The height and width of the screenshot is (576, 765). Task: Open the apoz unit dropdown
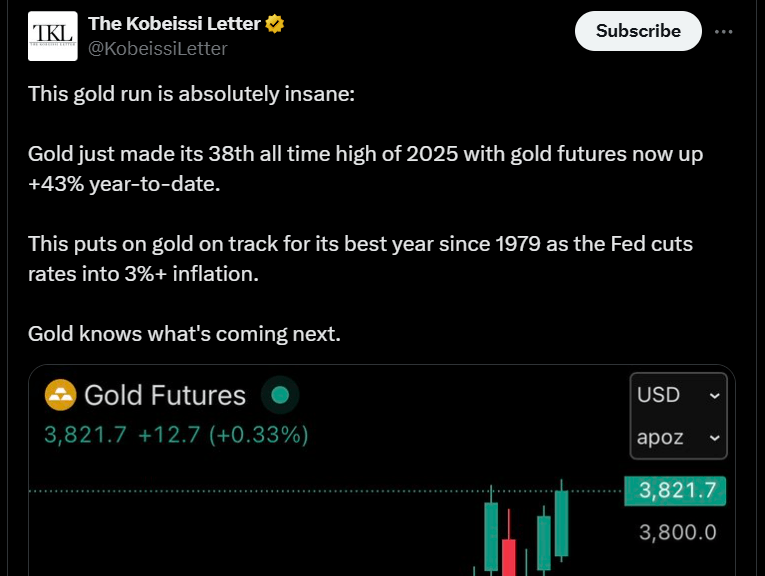[679, 438]
